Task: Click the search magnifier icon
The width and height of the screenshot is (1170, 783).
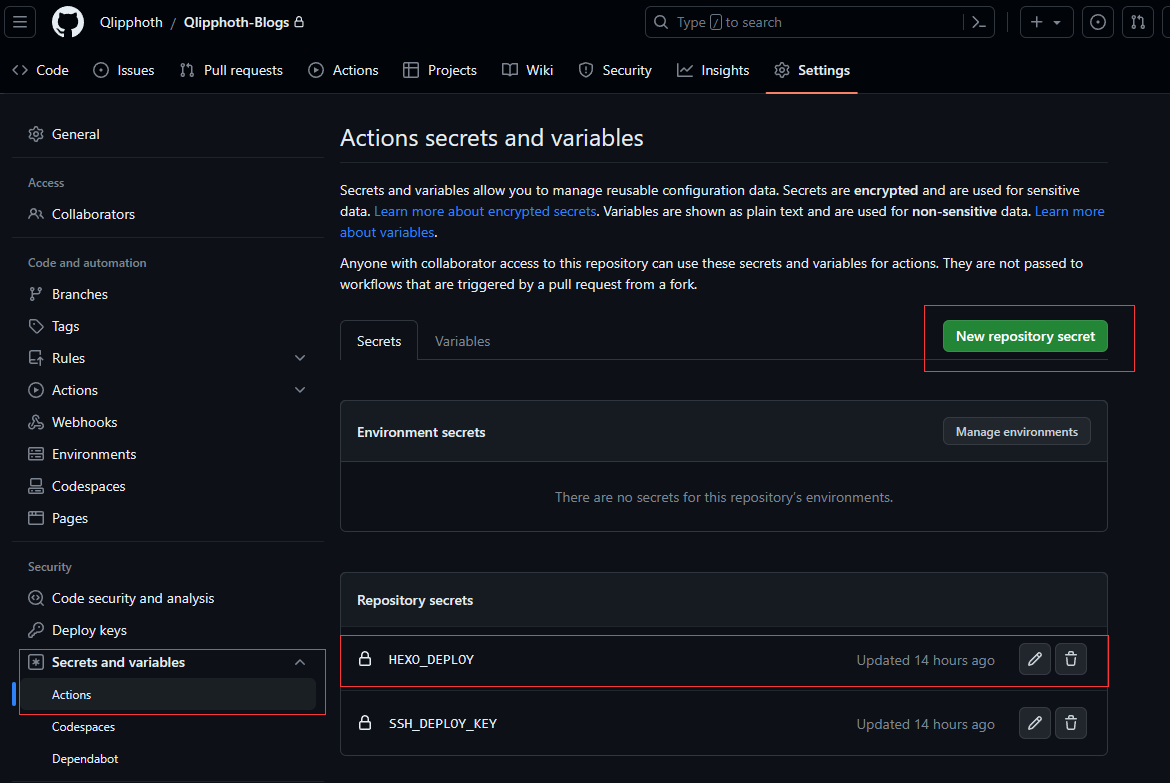Action: [x=661, y=22]
